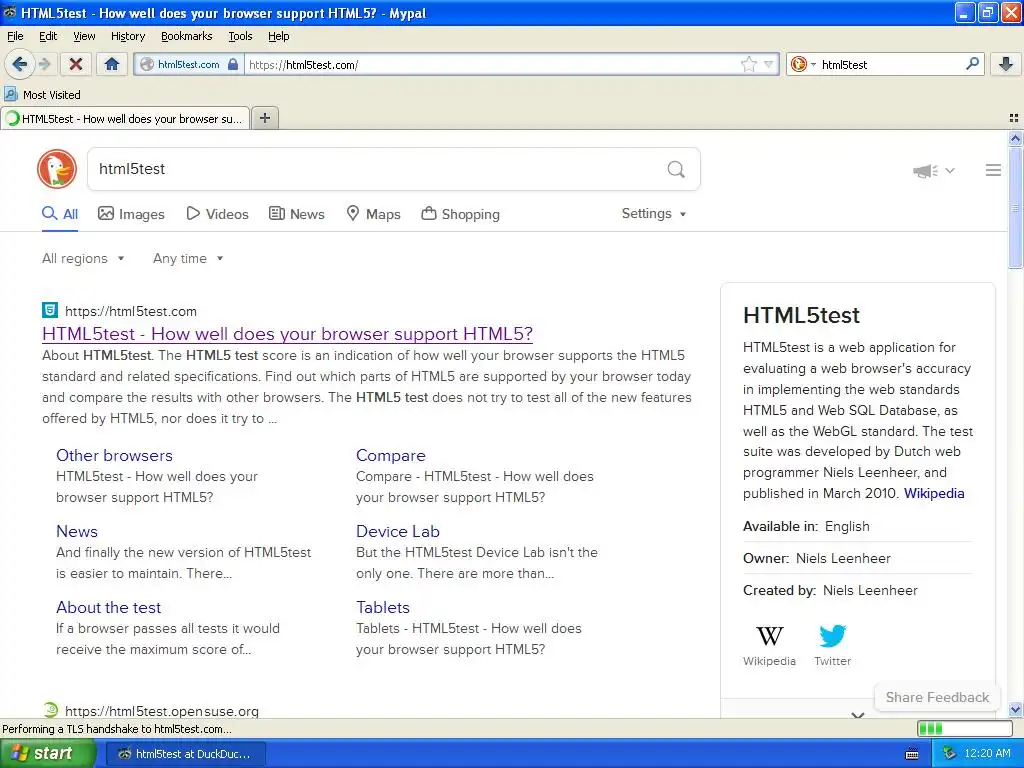Switch to News results tab
The height and width of the screenshot is (768, 1024).
pyautogui.click(x=296, y=214)
